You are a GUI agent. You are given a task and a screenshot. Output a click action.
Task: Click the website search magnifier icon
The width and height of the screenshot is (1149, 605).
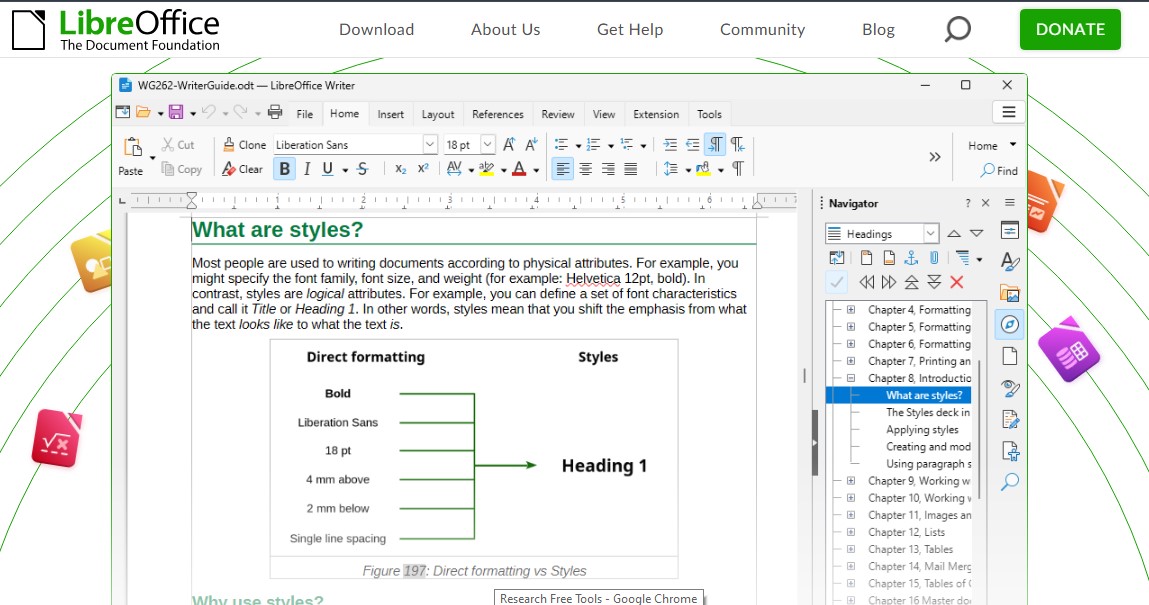tap(957, 29)
